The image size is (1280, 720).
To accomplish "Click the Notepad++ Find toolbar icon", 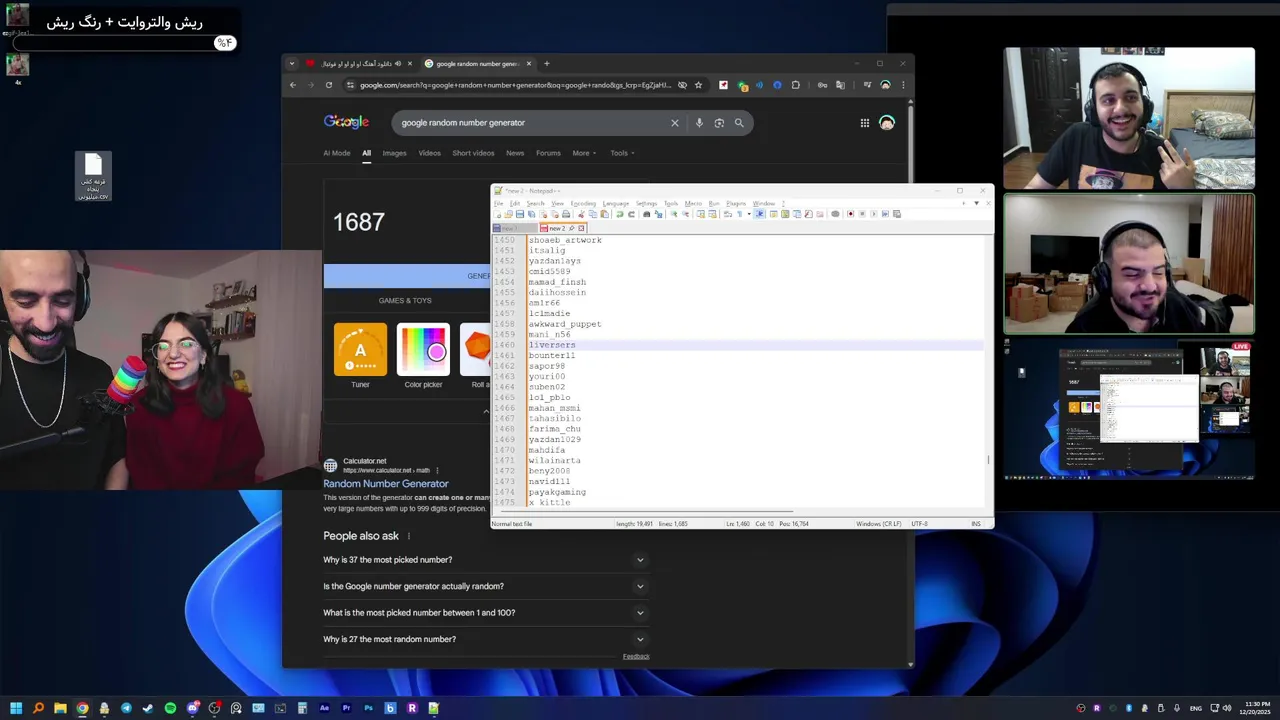I will point(647,214).
